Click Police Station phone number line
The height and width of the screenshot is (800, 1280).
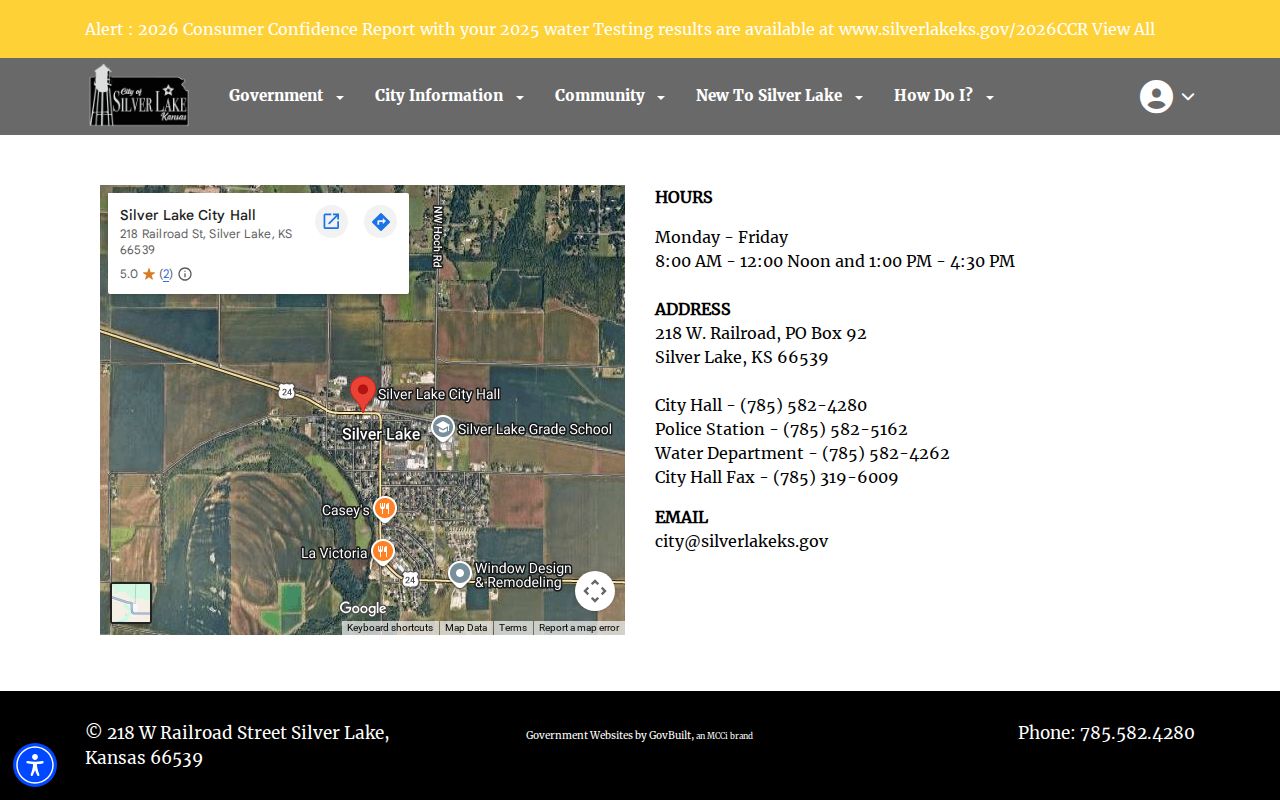(x=782, y=429)
